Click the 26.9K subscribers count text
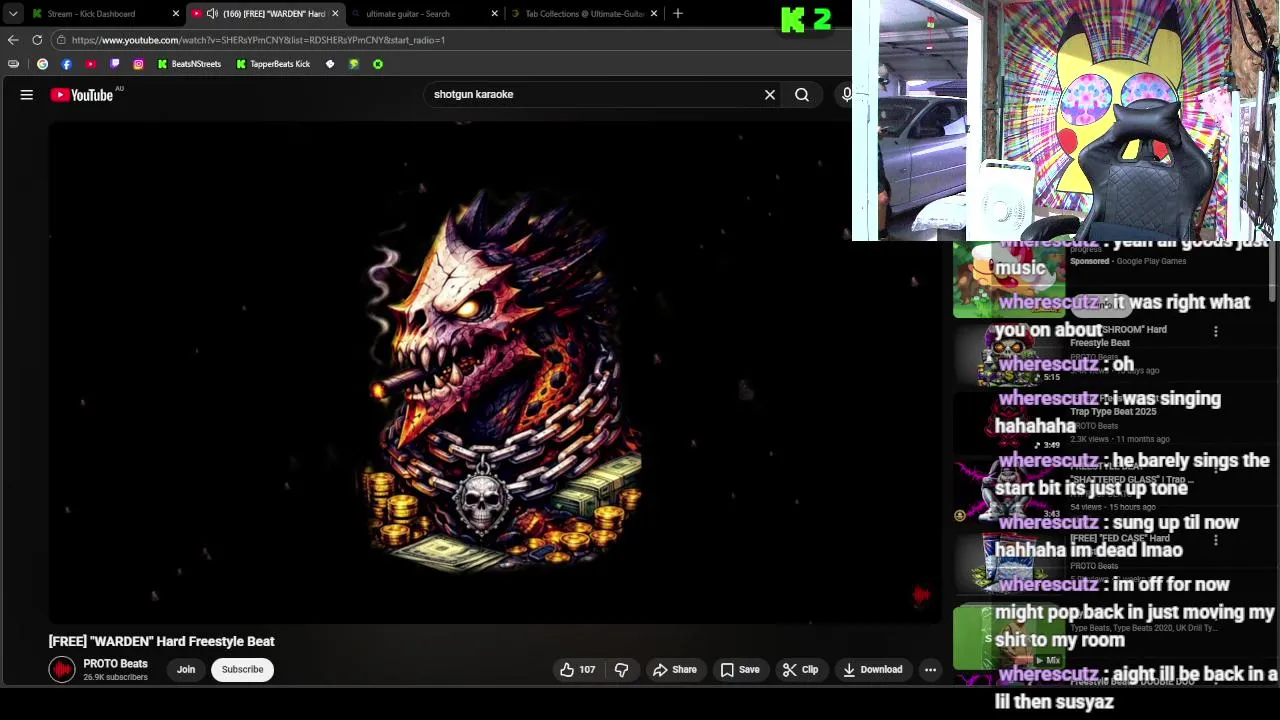 [x=115, y=678]
